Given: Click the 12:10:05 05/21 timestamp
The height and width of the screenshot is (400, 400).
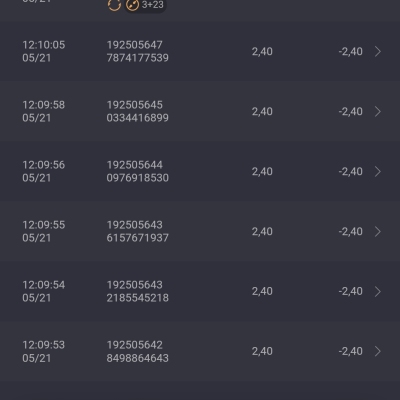Looking at the screenshot, I should [x=44, y=51].
